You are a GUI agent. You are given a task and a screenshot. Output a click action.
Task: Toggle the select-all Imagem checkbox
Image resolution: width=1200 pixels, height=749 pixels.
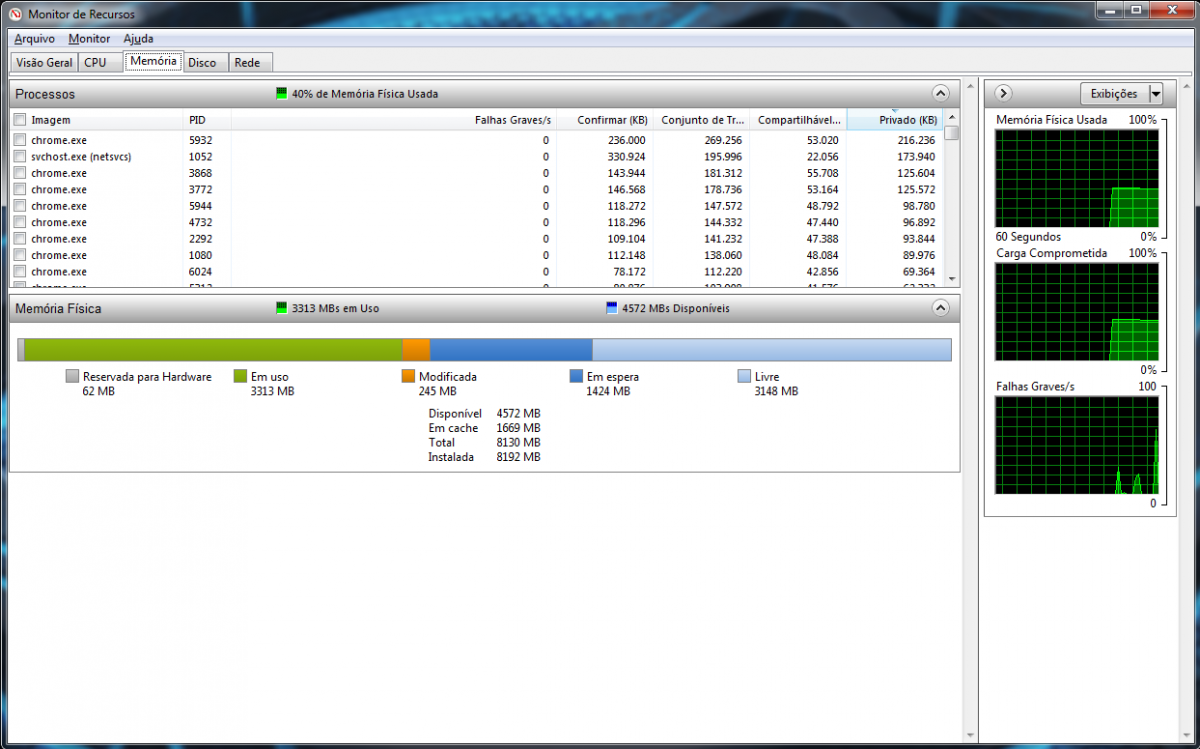pyautogui.click(x=19, y=120)
